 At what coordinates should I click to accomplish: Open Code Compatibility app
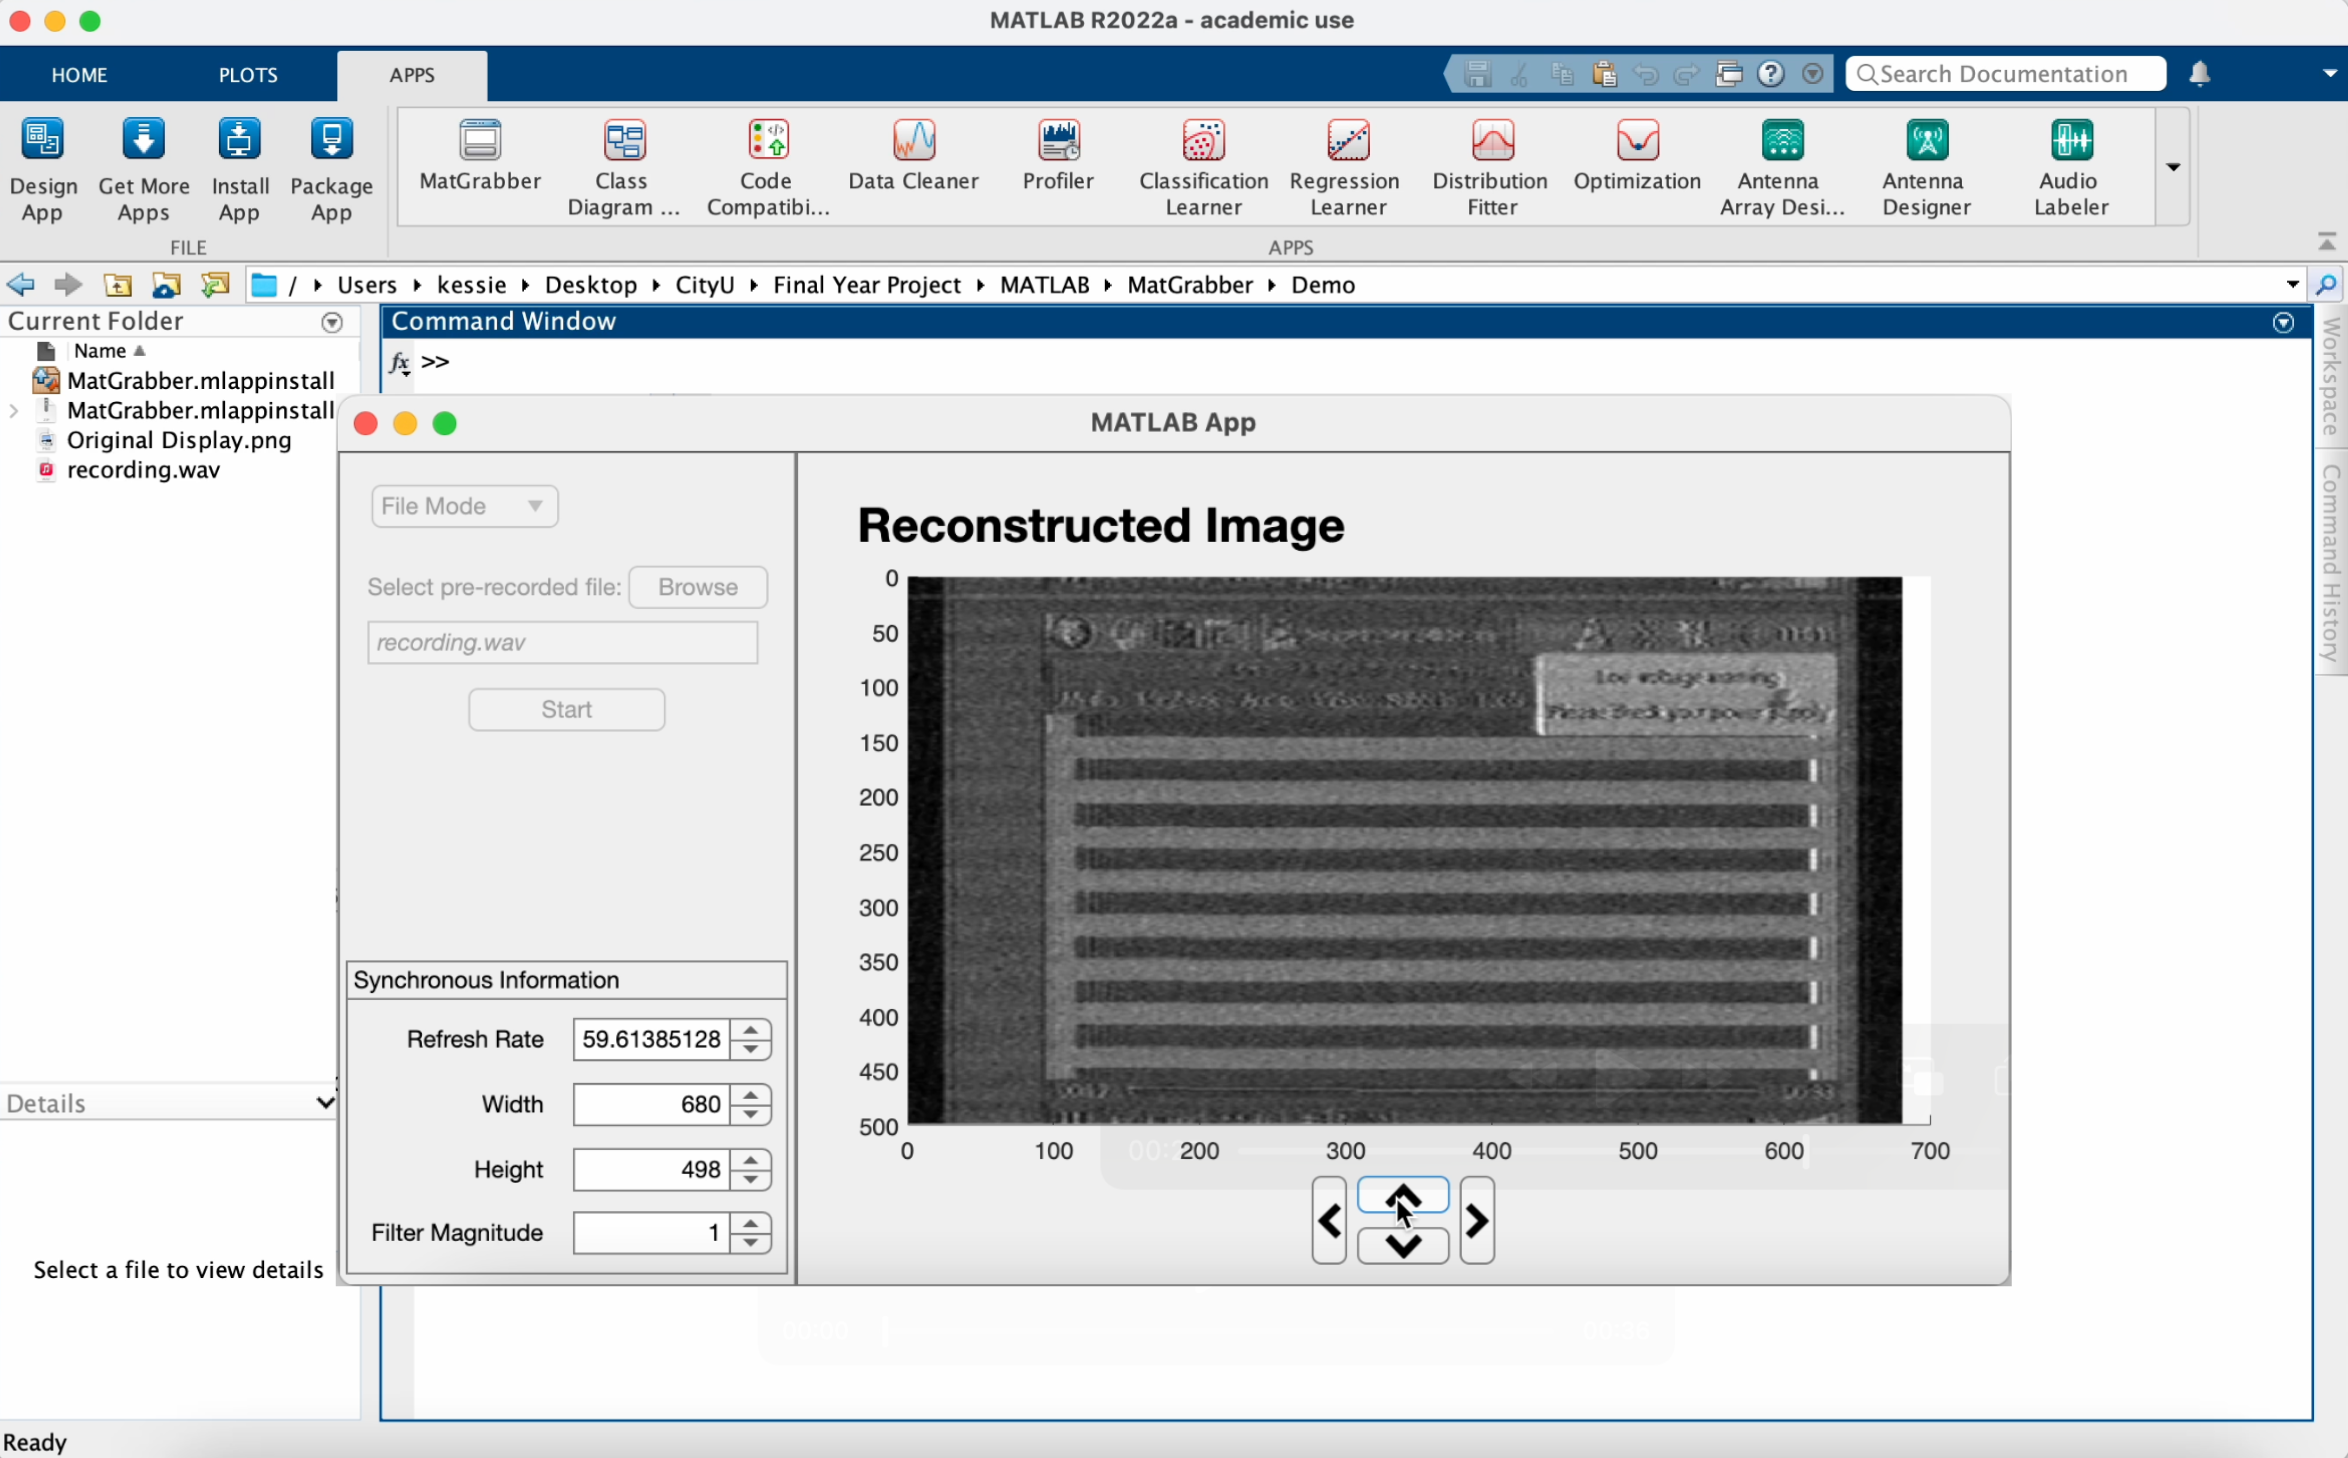pyautogui.click(x=767, y=168)
